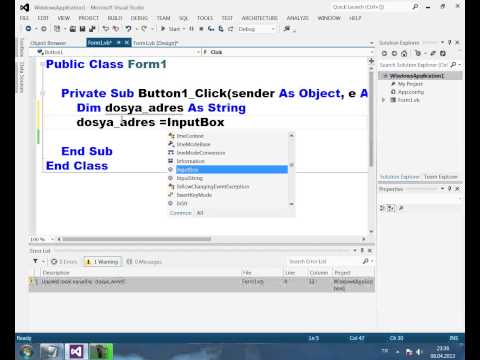Switch IntelliSense to the Common tab
480x360 pixels.
(180, 213)
